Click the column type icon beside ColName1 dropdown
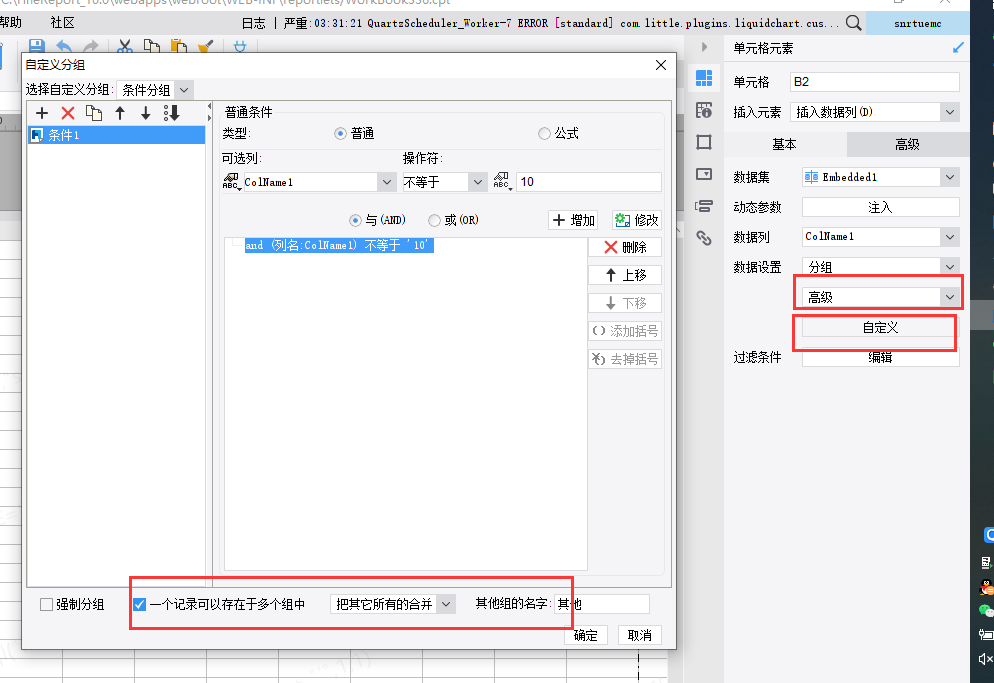Viewport: 994px width, 683px height. click(x=231, y=182)
